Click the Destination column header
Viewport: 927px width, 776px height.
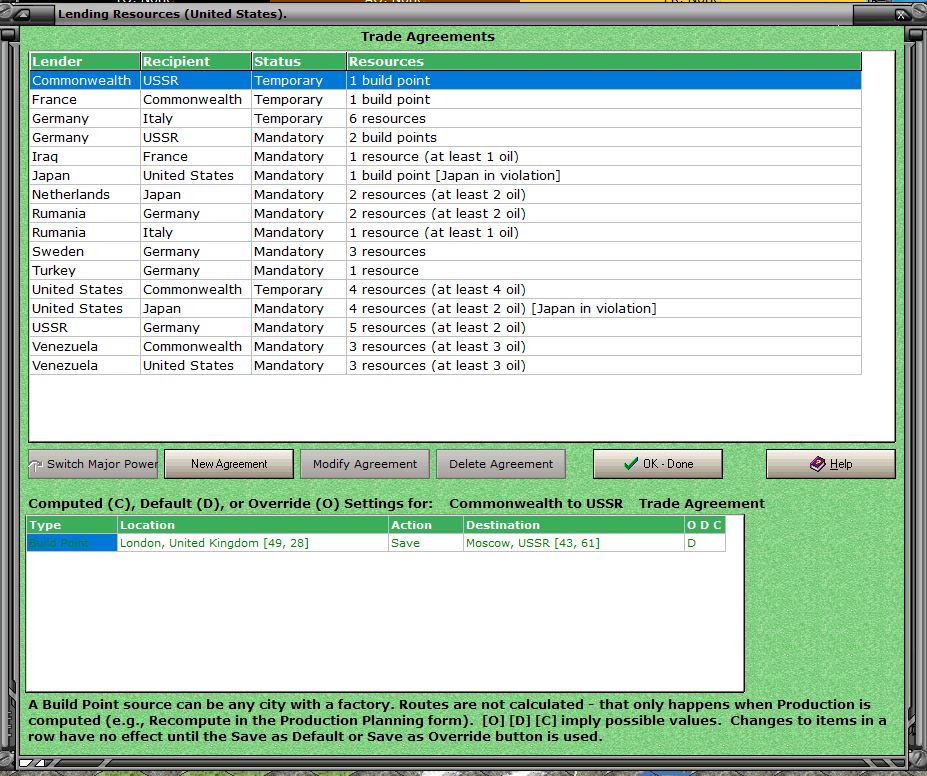(573, 525)
